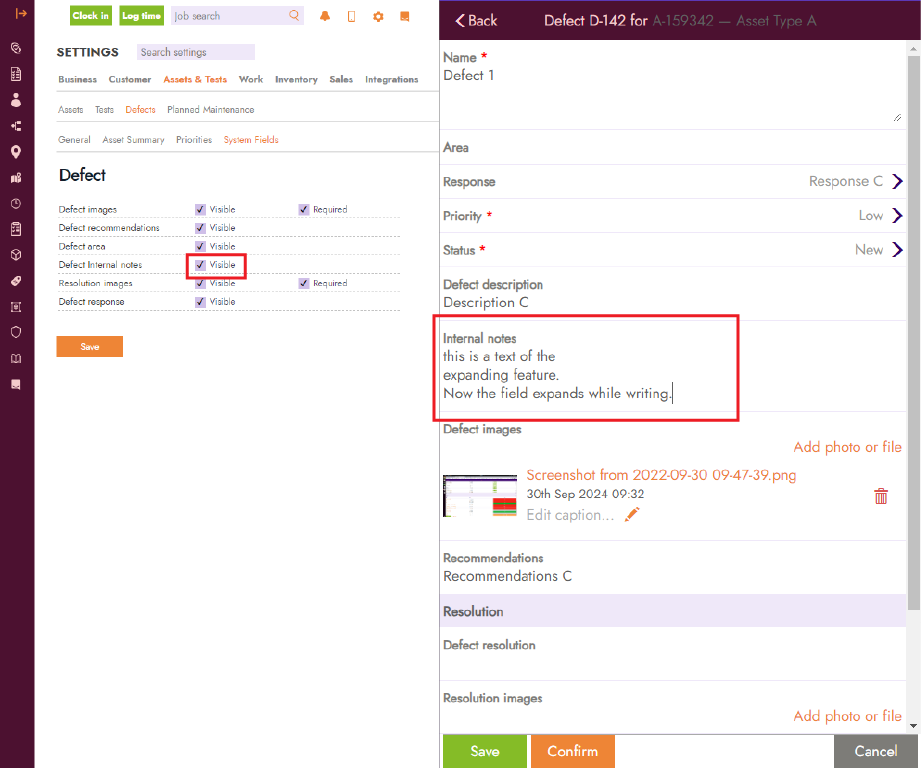Toggle Visible checkbox for Defect recommendations
This screenshot has width=922, height=768.
(201, 228)
